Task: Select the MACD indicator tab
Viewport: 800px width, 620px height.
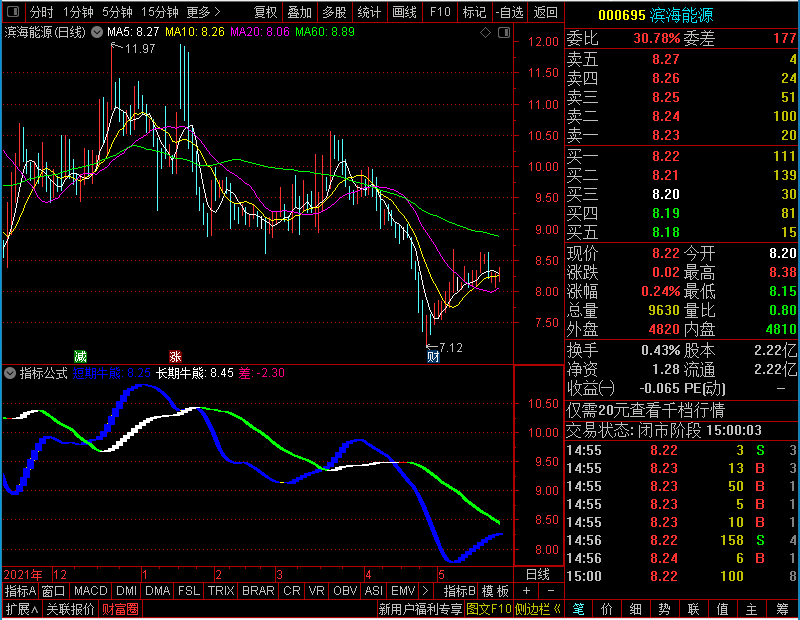Action: tap(91, 591)
